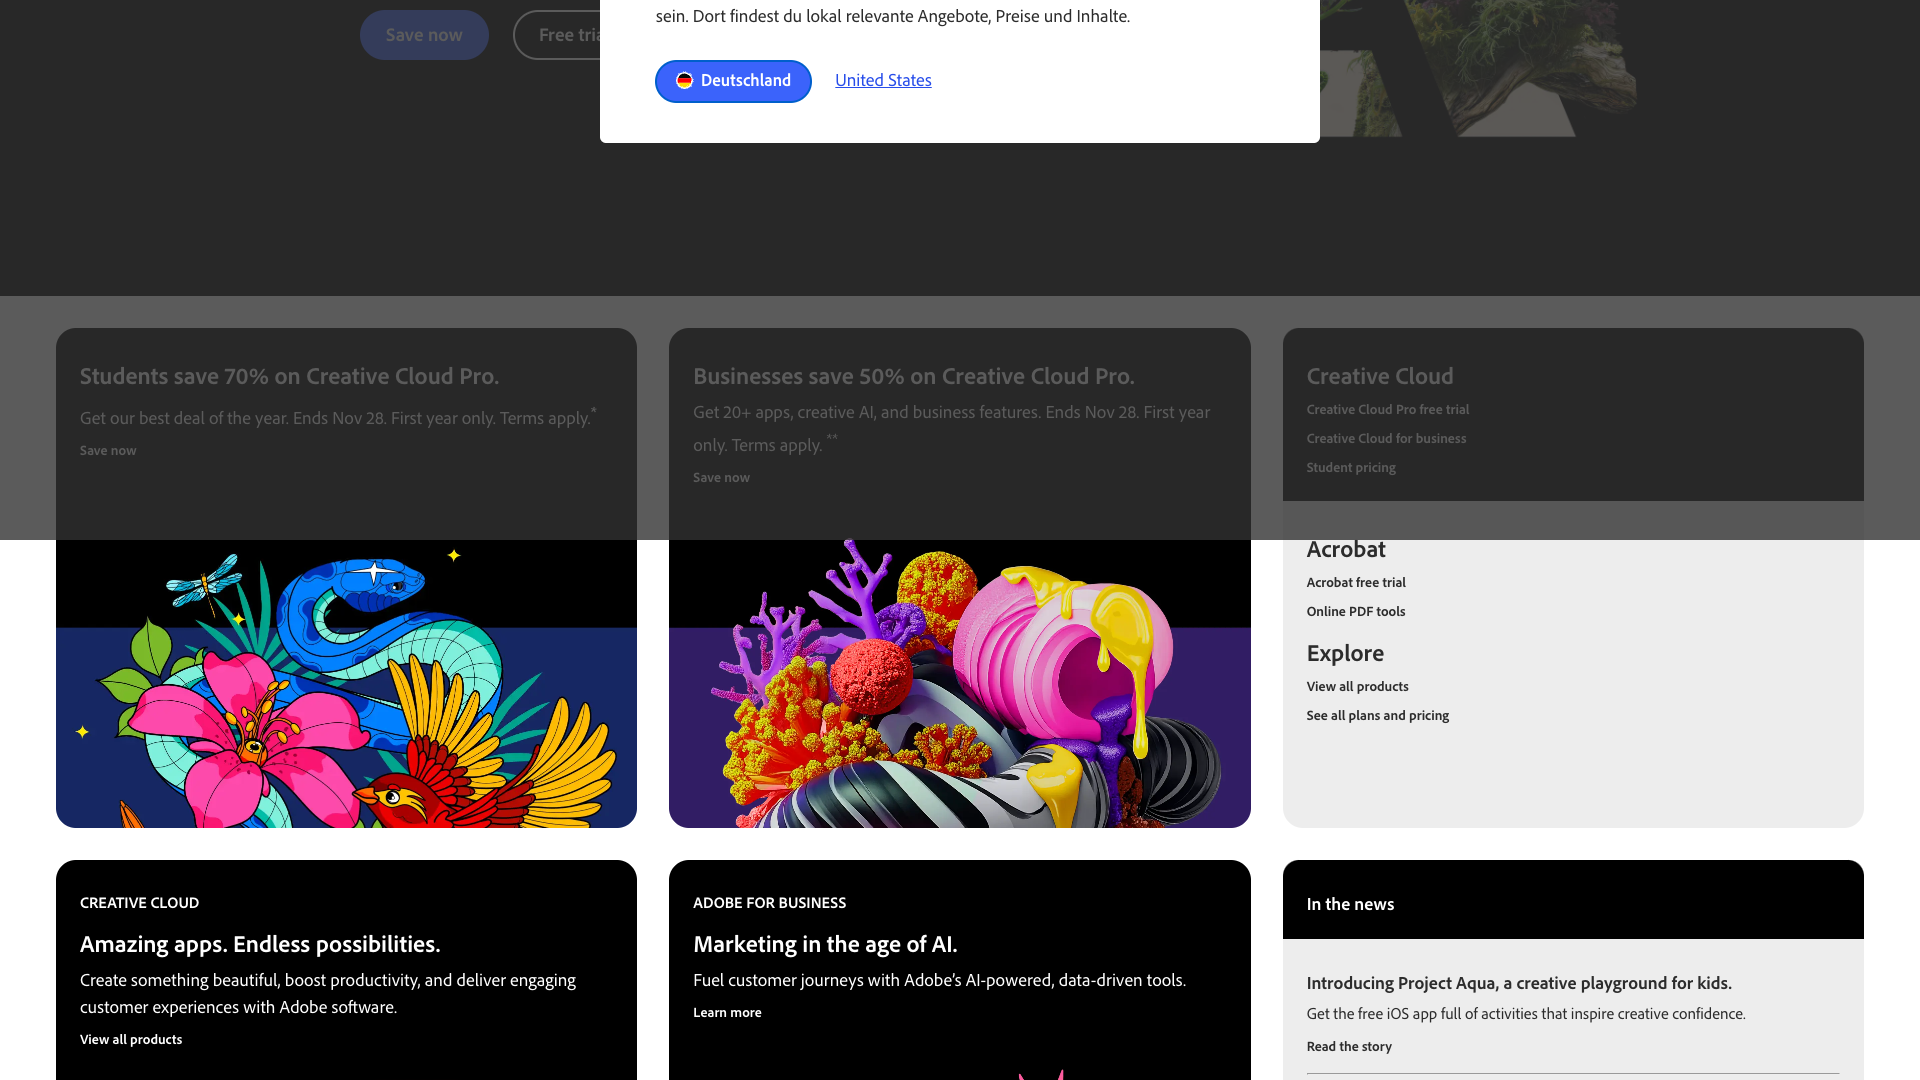Viewport: 1920px width, 1080px height.
Task: Open See all plans and pricing
Action: 1377,715
